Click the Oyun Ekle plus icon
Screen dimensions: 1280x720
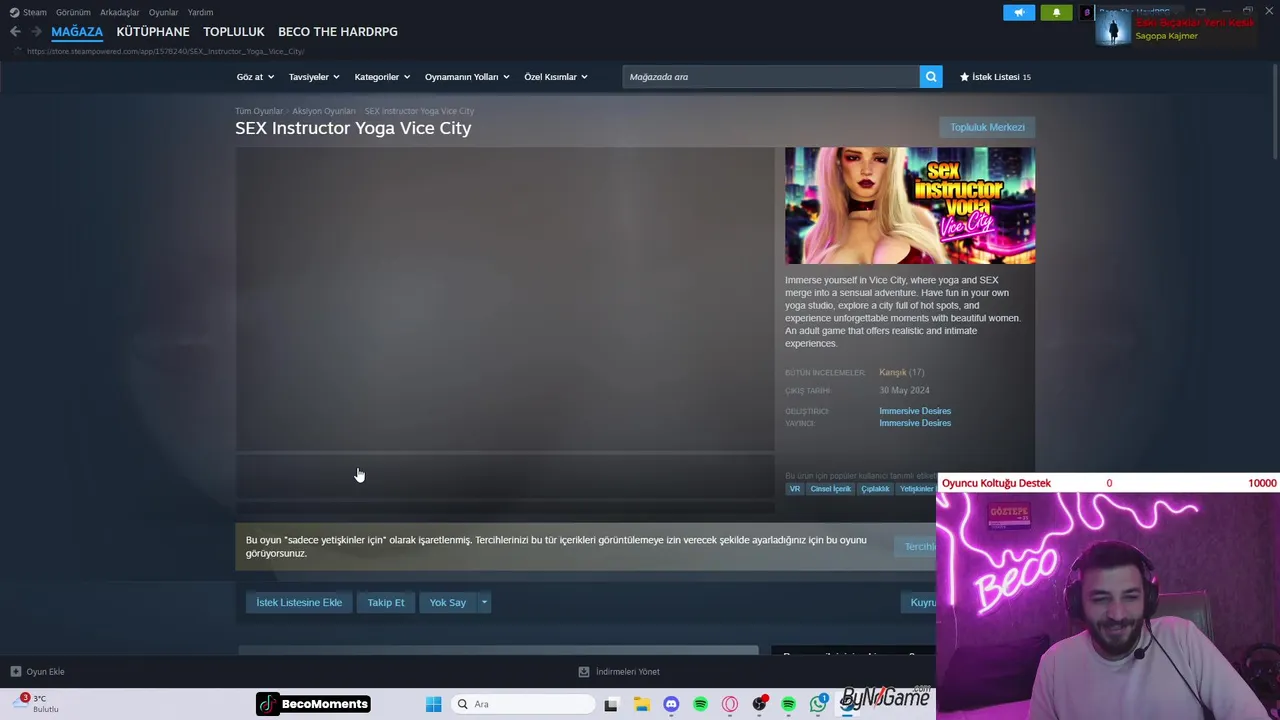16,672
